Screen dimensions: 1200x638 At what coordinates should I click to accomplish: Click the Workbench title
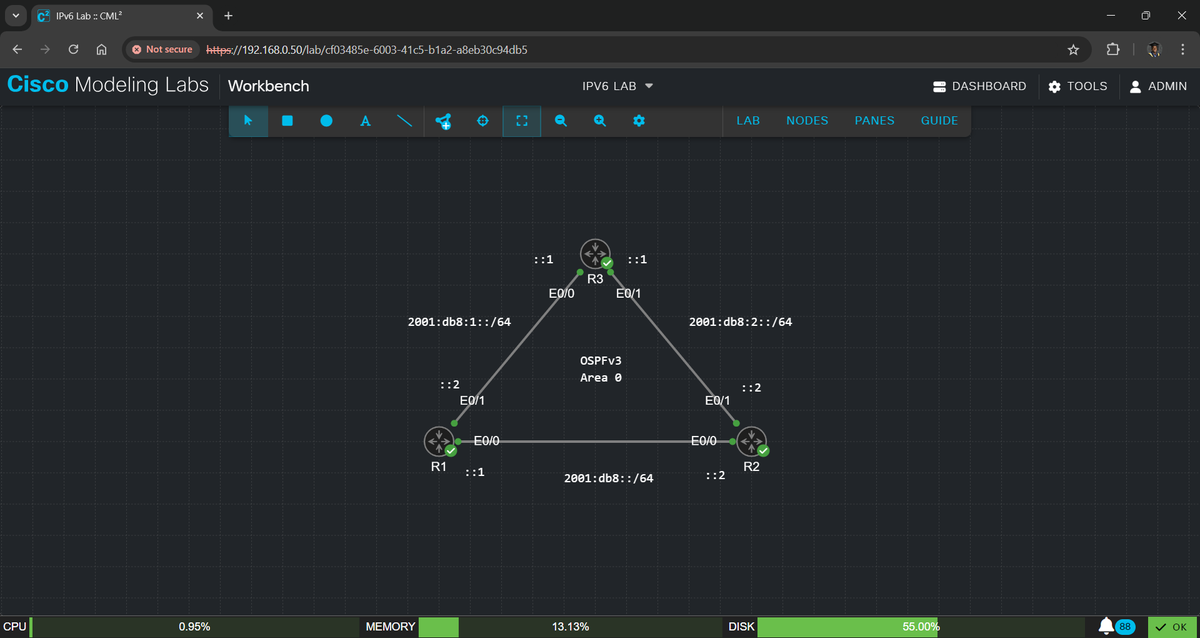269,86
